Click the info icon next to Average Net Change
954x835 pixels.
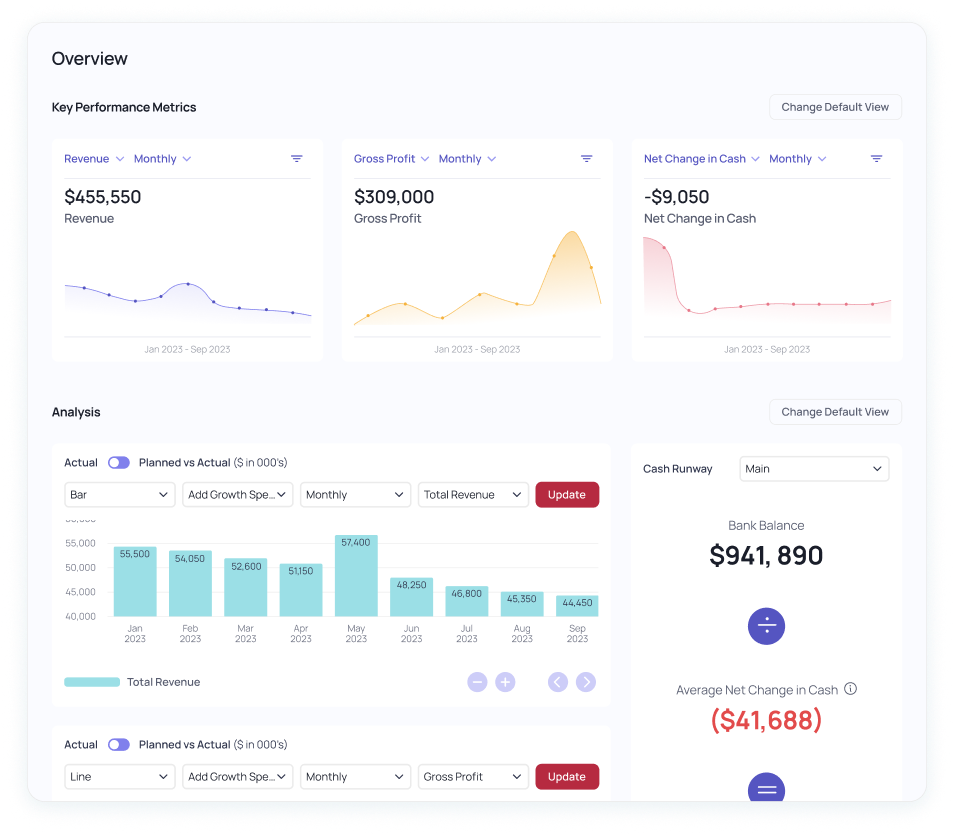850,689
